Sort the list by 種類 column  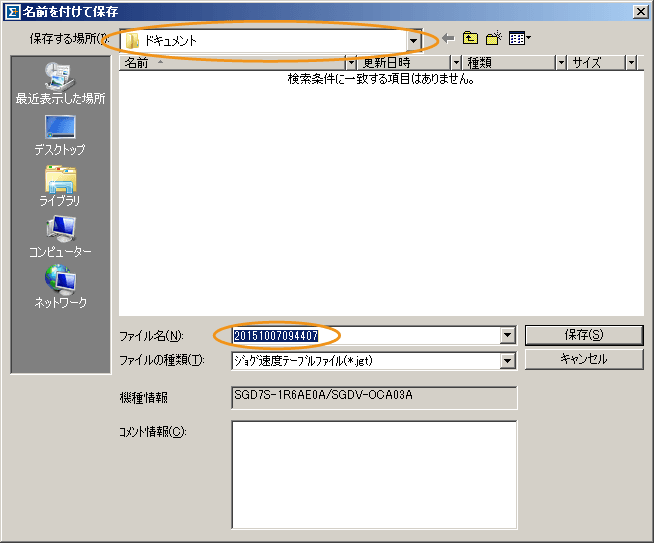(509, 63)
